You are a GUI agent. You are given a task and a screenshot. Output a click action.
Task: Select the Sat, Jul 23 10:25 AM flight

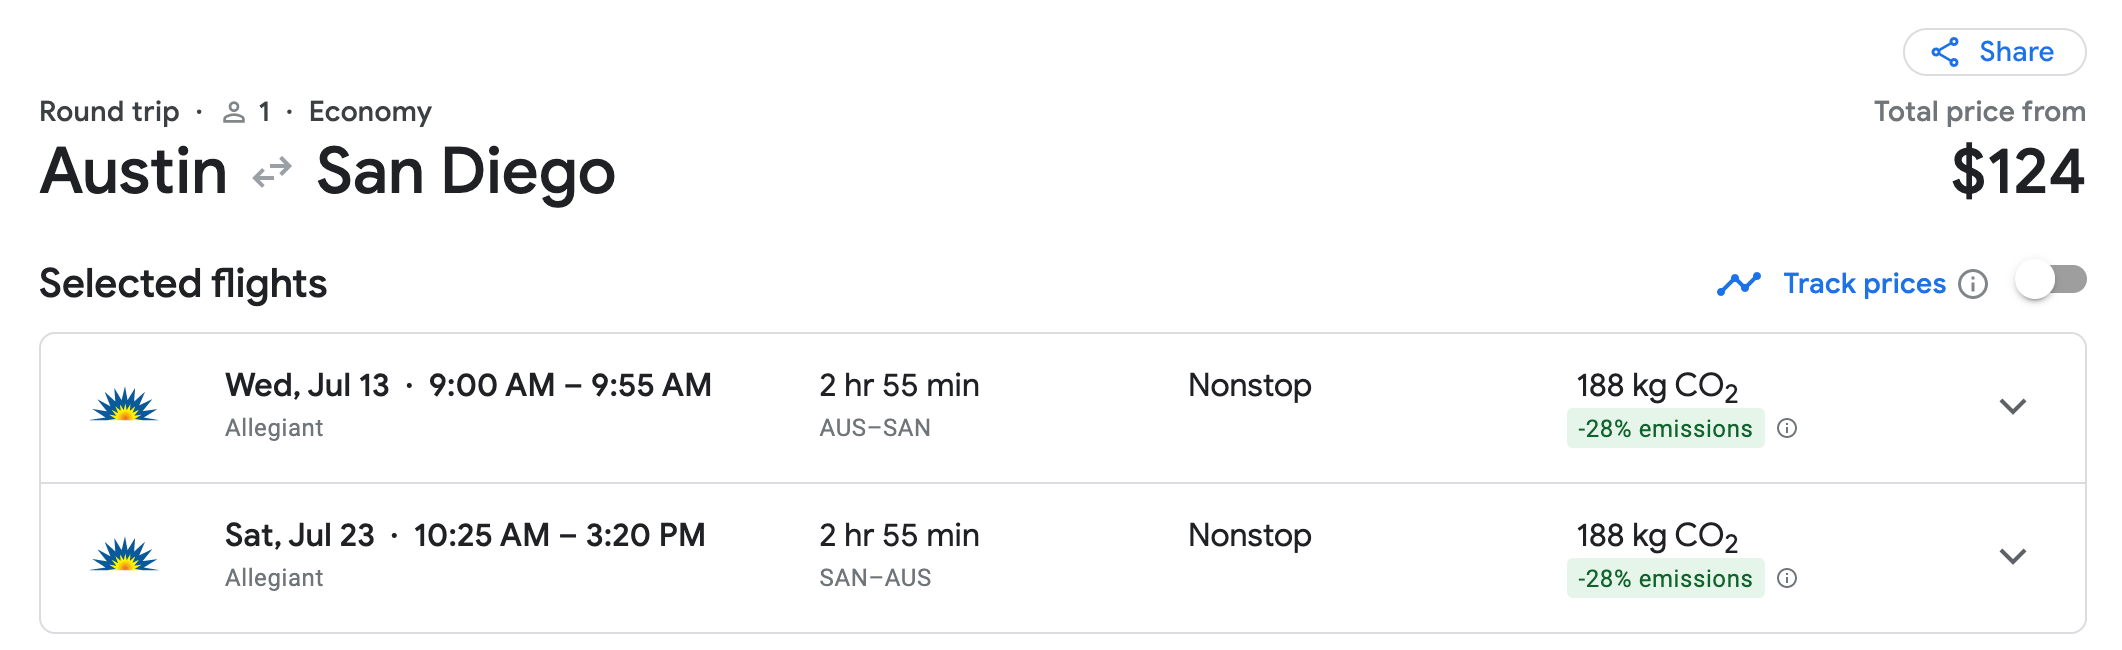(465, 536)
